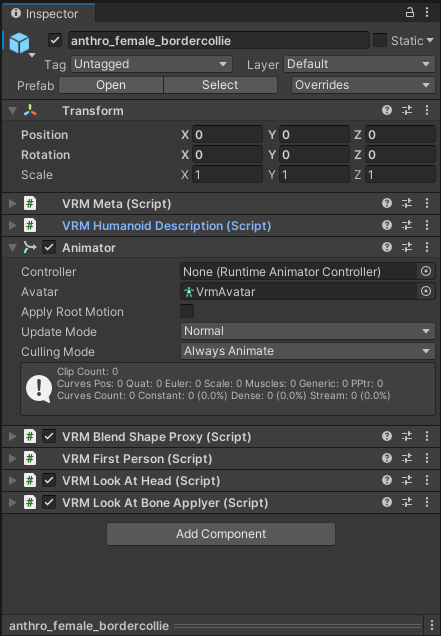The width and height of the screenshot is (441, 636).
Task: Open VRM Meta three-dot menu
Action: 427,203
